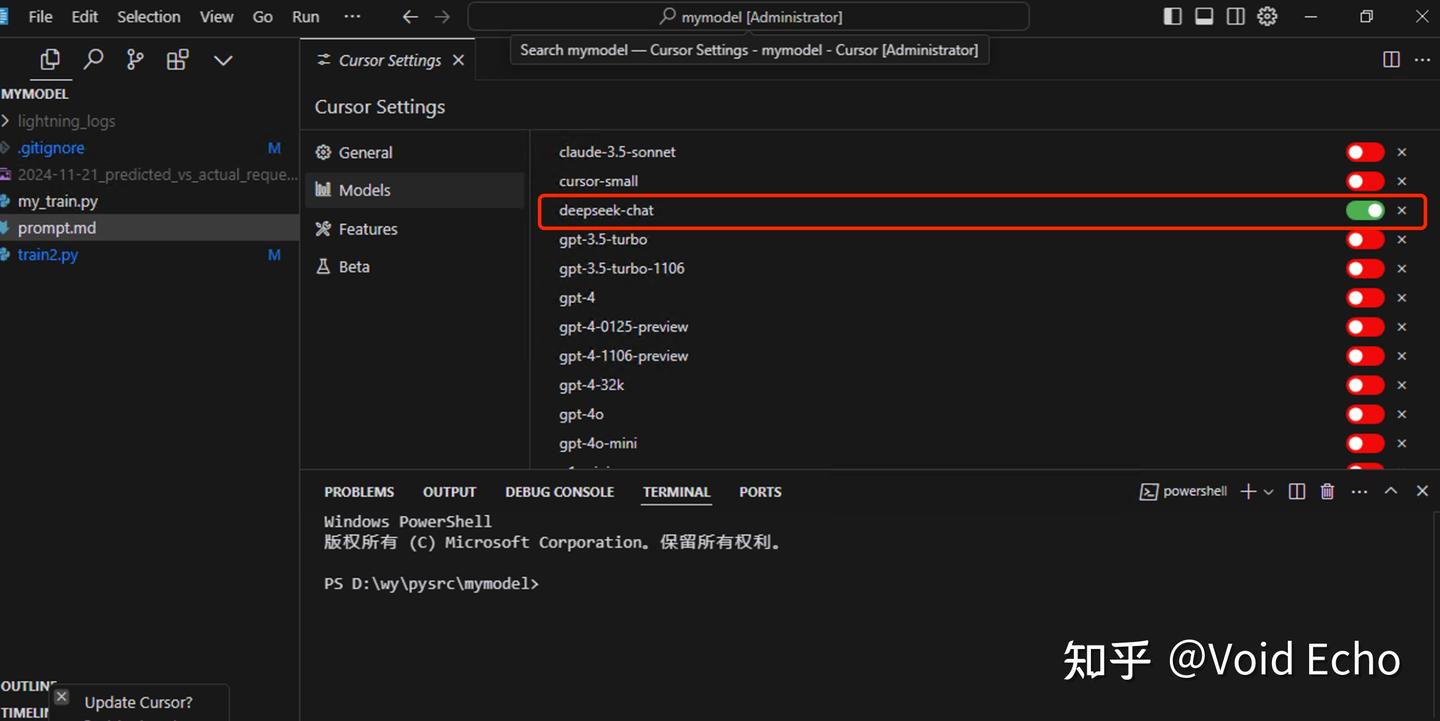Toggle the gpt-4o model switch
This screenshot has width=1440, height=721.
[x=1365, y=414]
